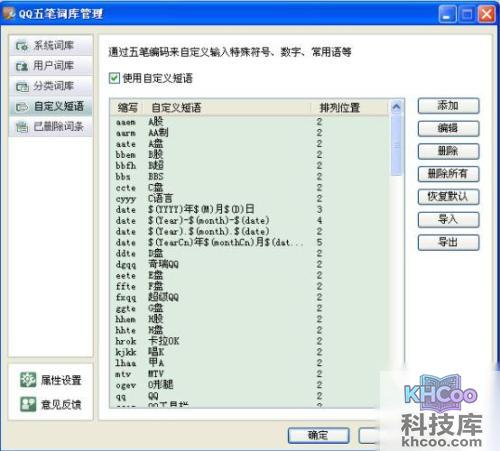
Task: Toggle the 使用自定义短语 checkbox
Action: coord(114,78)
